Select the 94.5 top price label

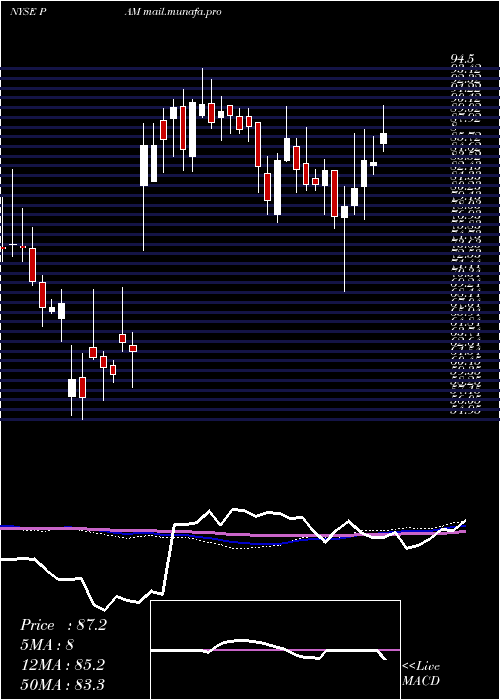click(462, 59)
